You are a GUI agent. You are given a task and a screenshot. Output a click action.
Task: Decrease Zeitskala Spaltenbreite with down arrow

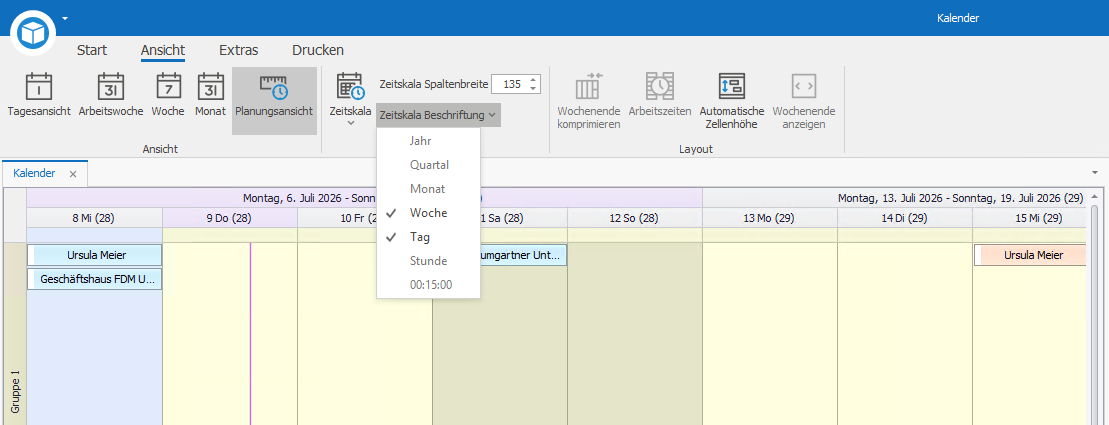[533, 89]
